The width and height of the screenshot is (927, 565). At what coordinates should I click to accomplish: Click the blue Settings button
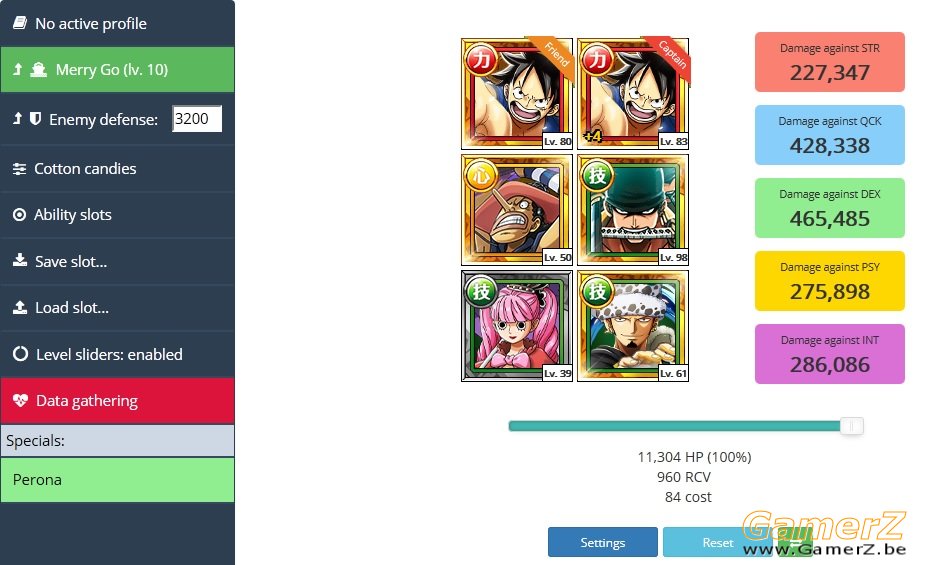(602, 542)
